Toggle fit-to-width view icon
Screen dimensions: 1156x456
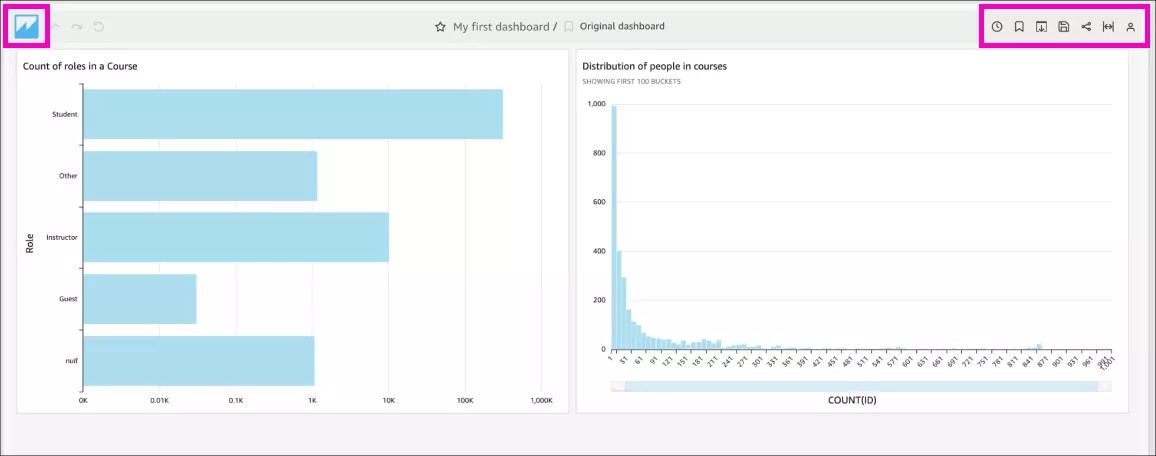click(1108, 27)
